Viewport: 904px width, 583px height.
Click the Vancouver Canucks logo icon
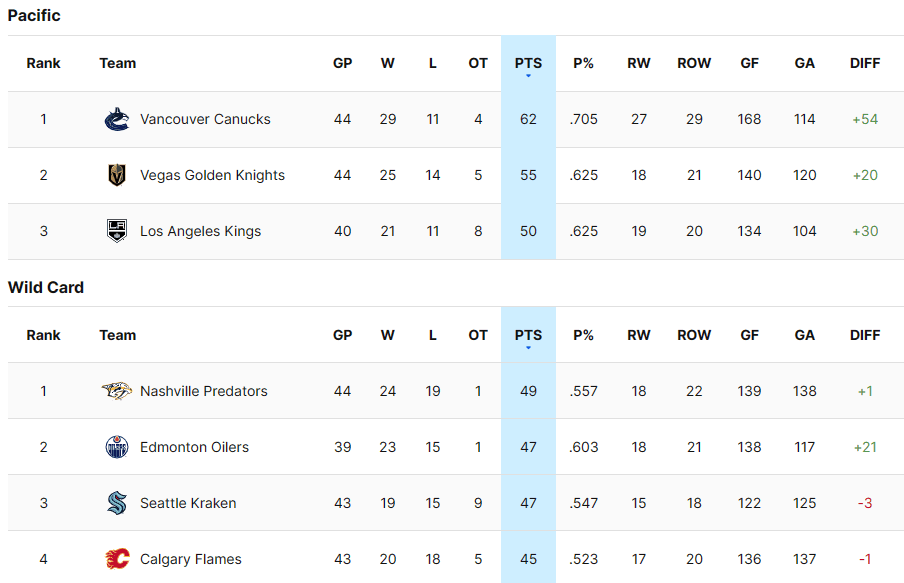click(117, 119)
